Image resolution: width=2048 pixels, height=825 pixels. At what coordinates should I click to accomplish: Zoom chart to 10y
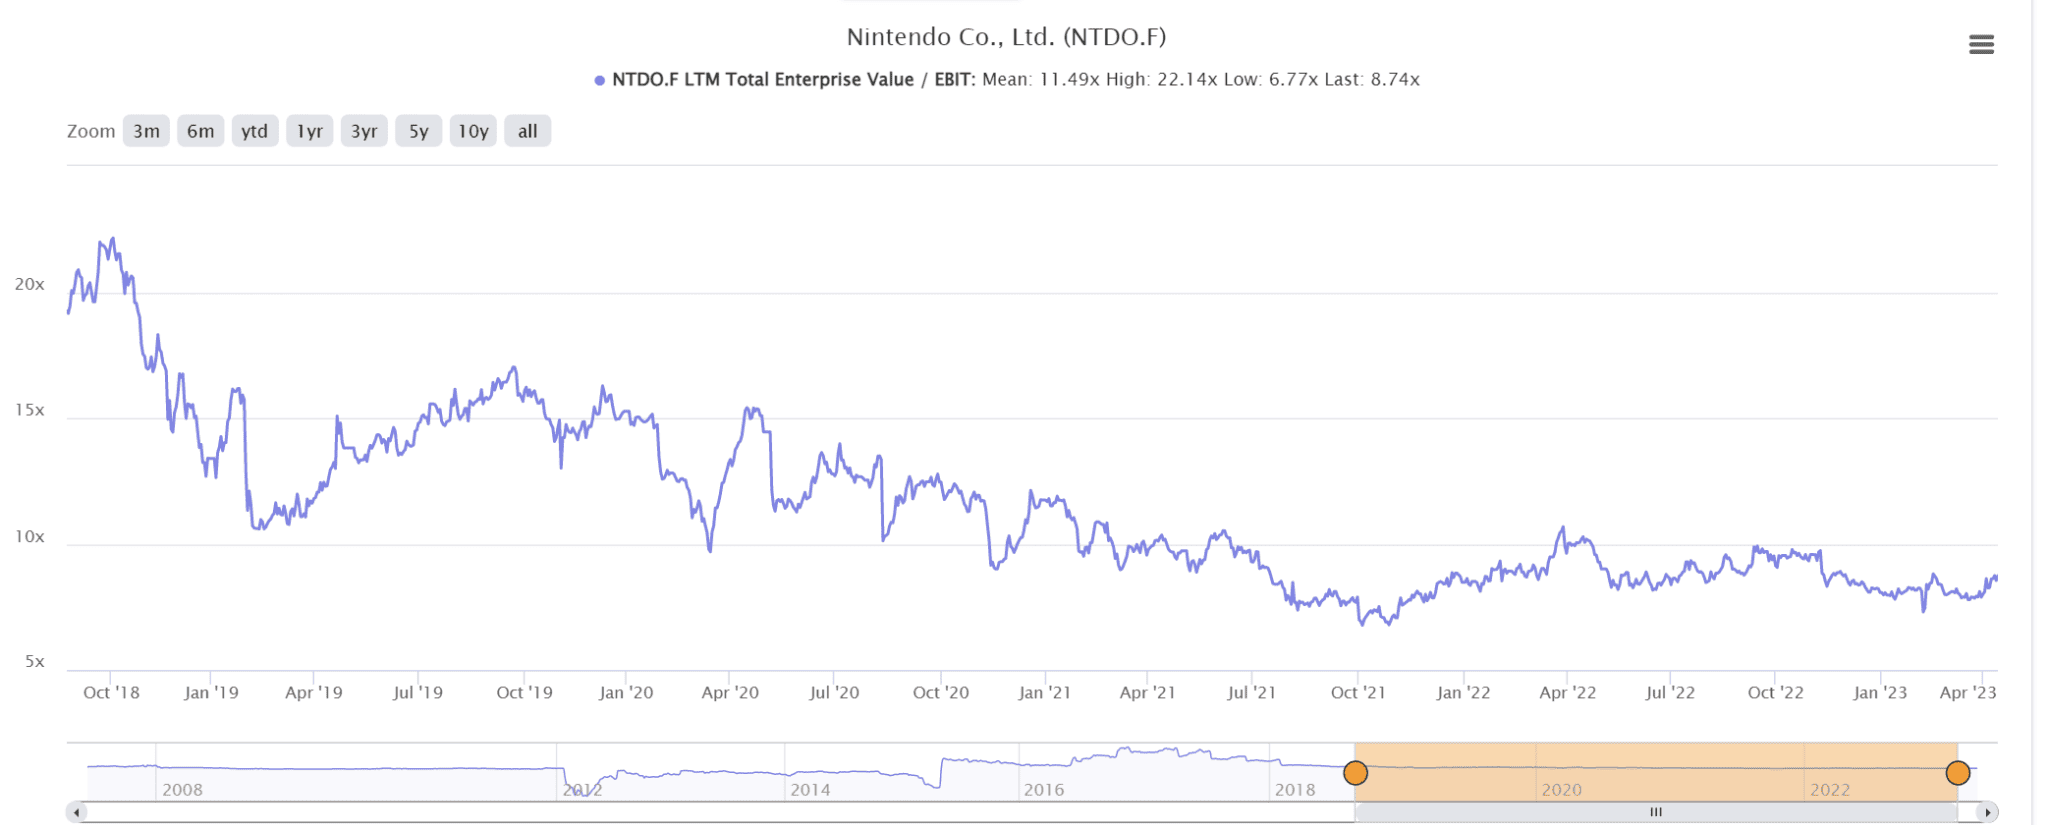pos(473,131)
